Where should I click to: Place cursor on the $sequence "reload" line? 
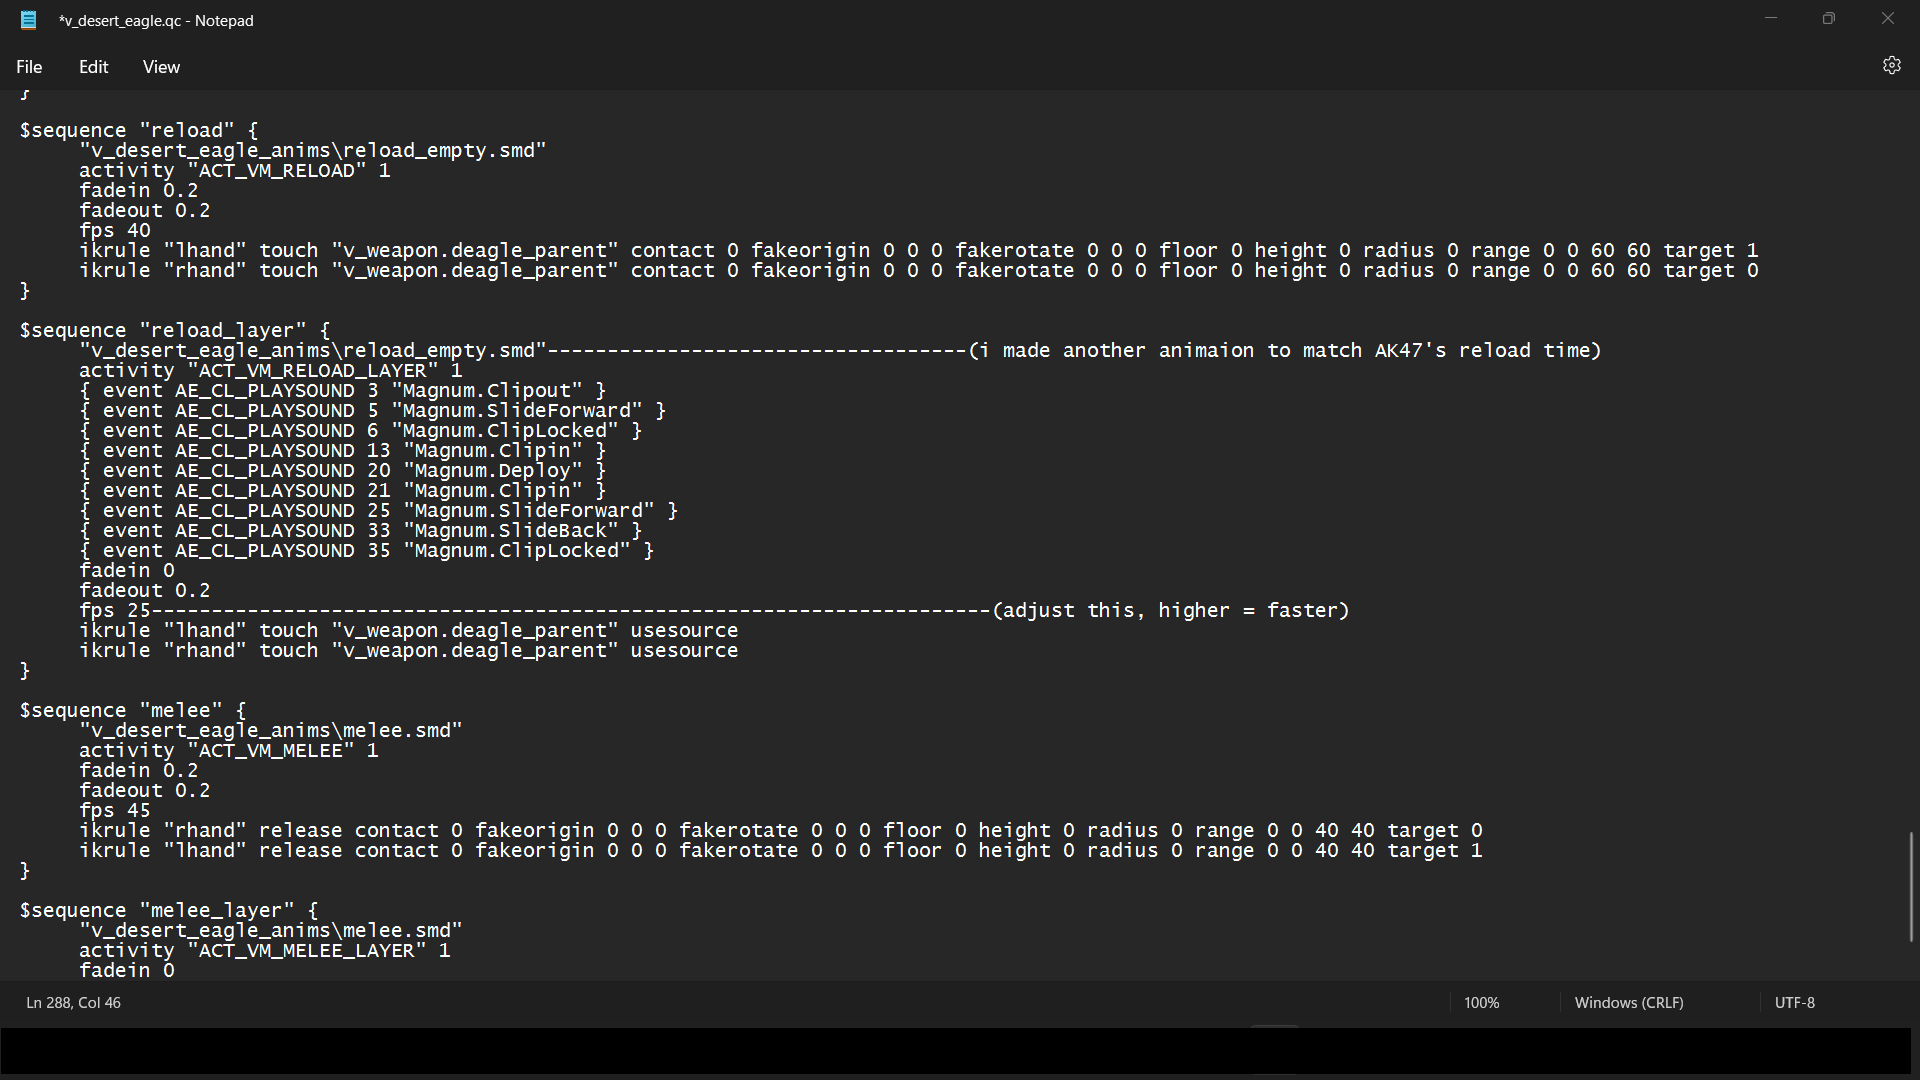tap(139, 131)
